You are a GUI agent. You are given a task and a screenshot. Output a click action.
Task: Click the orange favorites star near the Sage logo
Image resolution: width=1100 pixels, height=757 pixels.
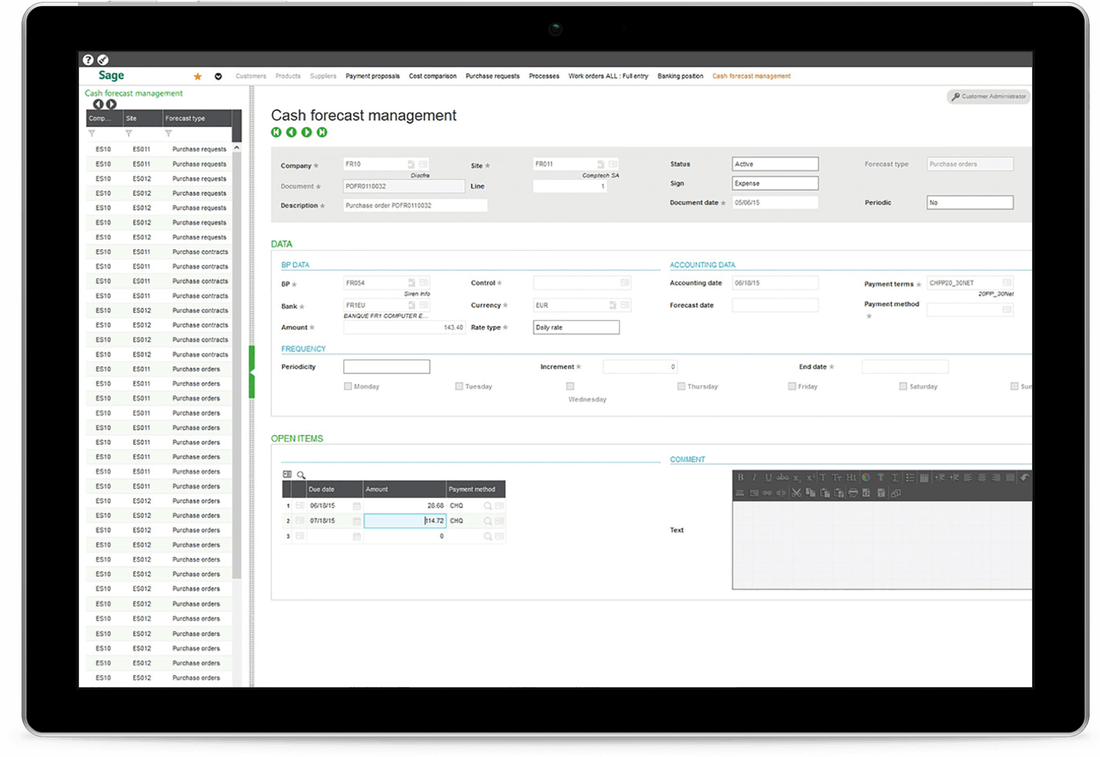198,75
